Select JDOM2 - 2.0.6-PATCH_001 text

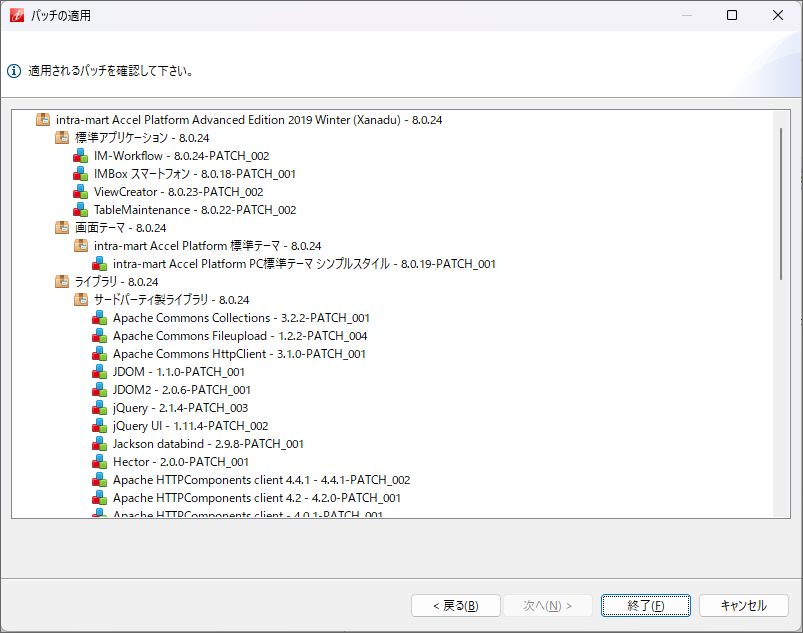pos(182,390)
